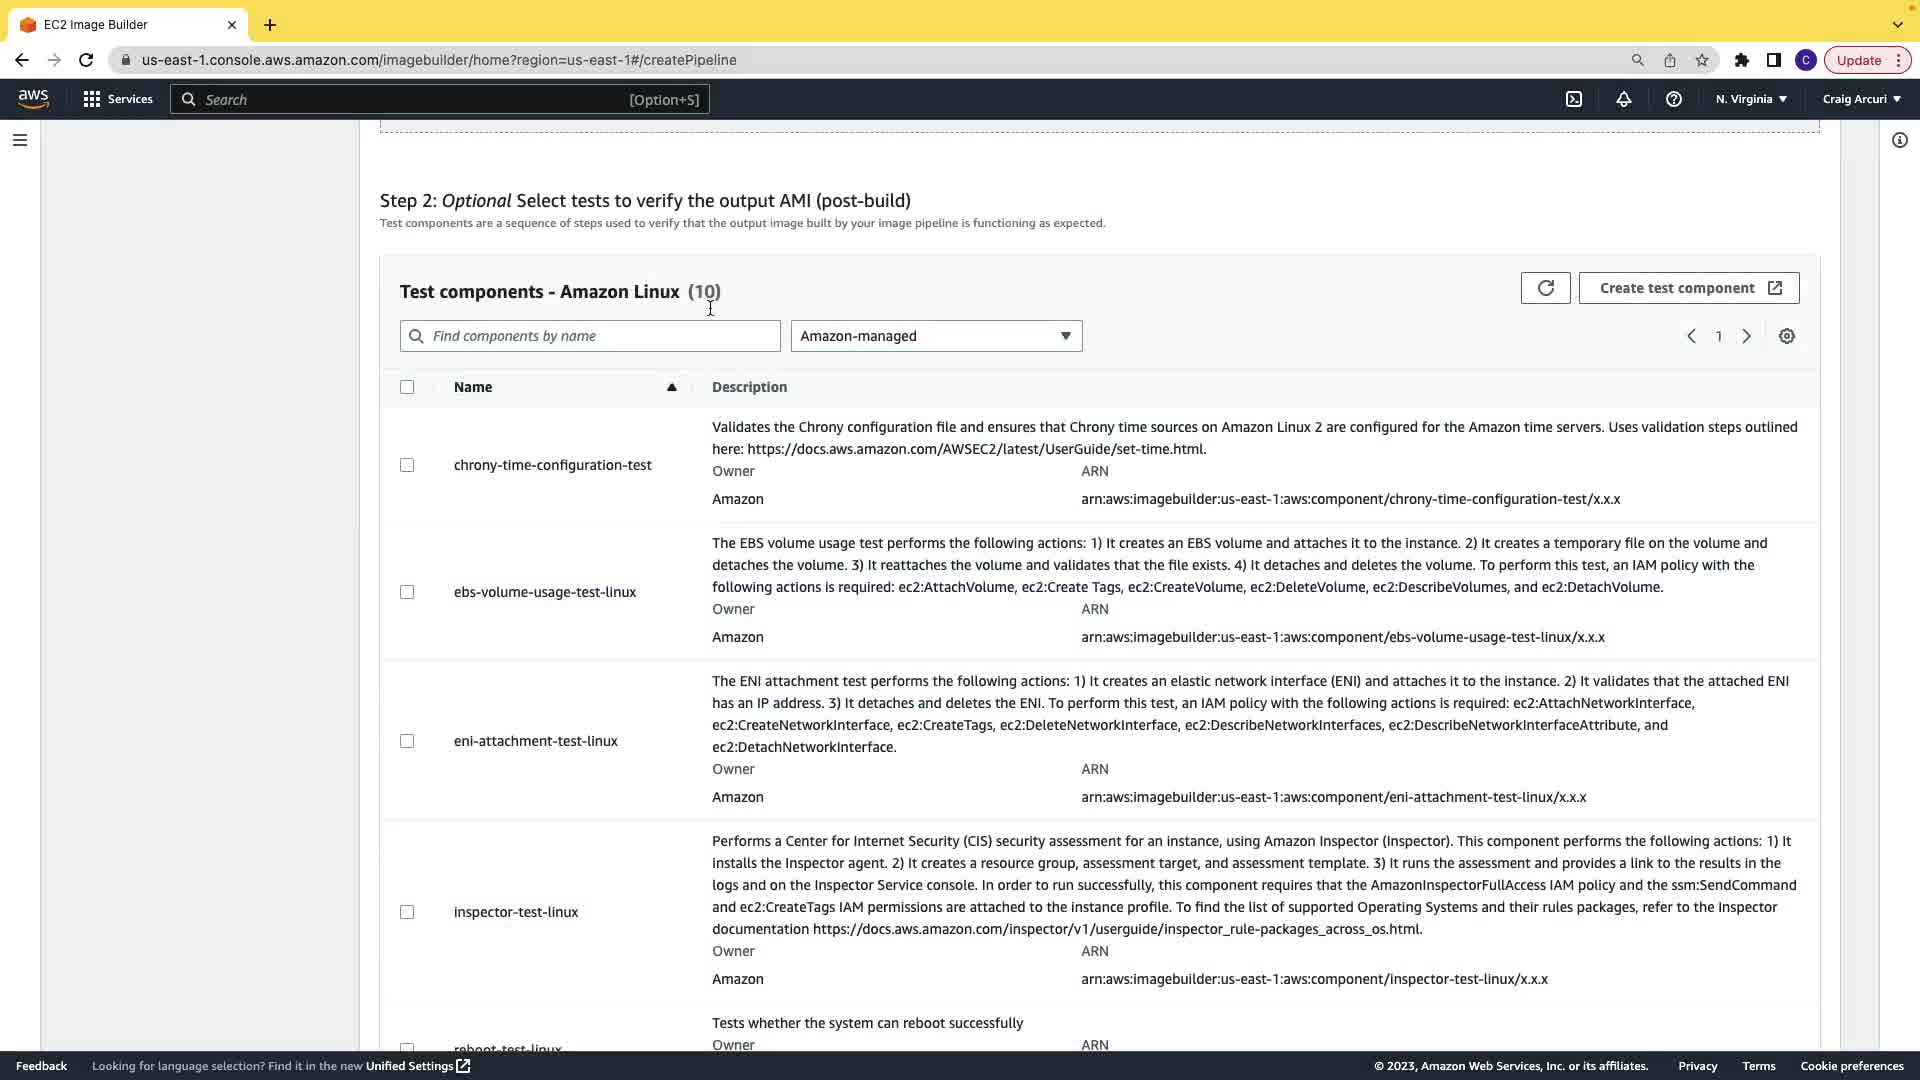
Task: Open the Services menu
Action: (118, 99)
